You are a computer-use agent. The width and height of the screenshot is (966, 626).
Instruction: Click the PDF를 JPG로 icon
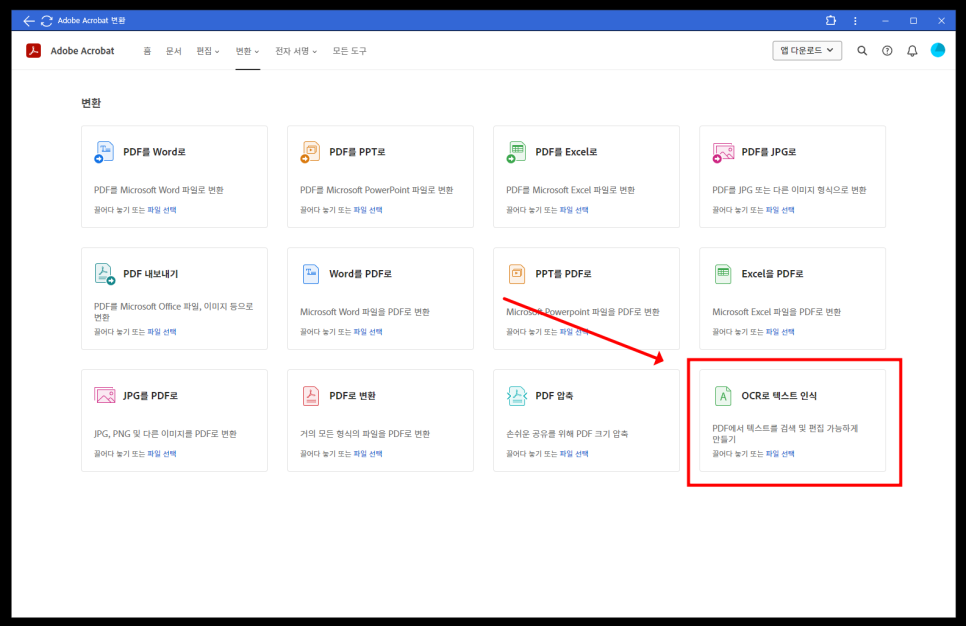tap(723, 152)
